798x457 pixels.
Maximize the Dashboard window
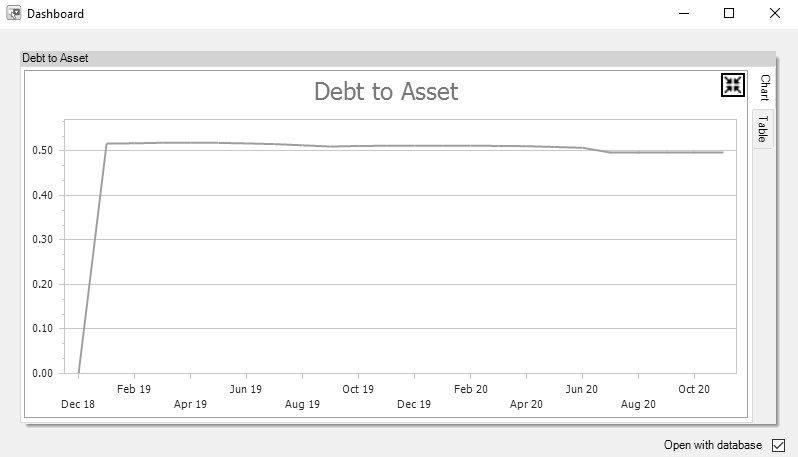(729, 14)
